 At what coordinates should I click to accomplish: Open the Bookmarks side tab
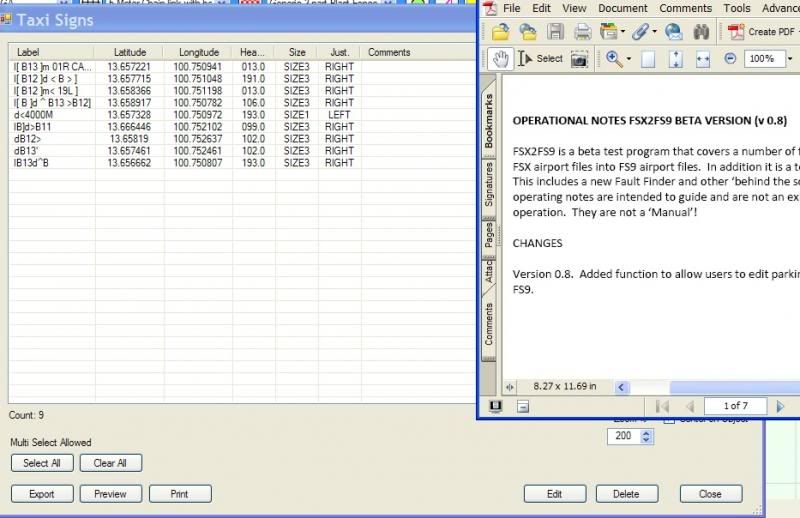pos(489,122)
